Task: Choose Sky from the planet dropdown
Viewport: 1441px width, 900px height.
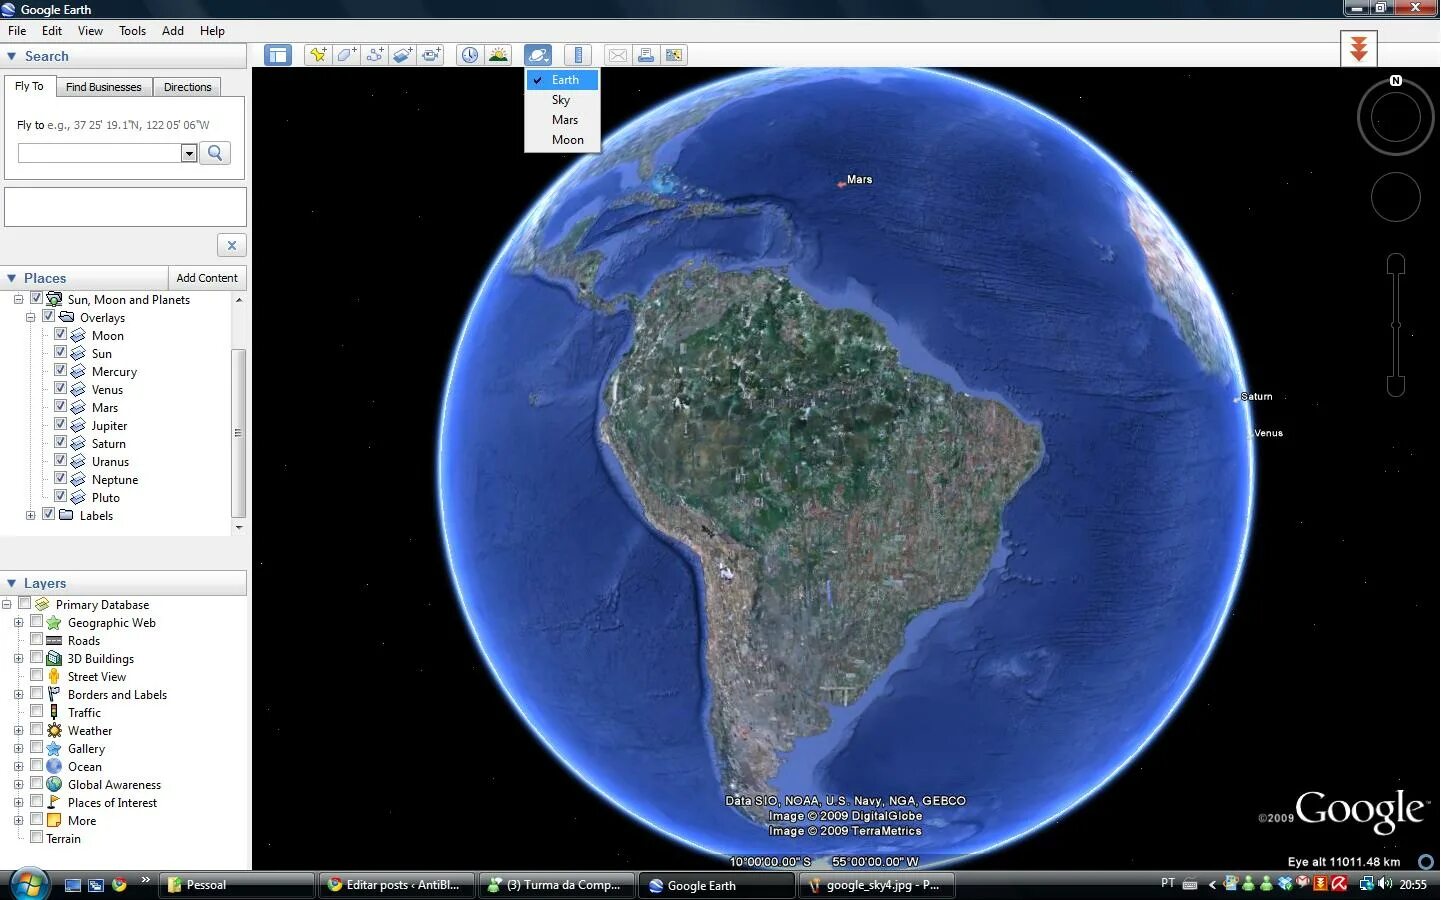Action: pyautogui.click(x=562, y=100)
